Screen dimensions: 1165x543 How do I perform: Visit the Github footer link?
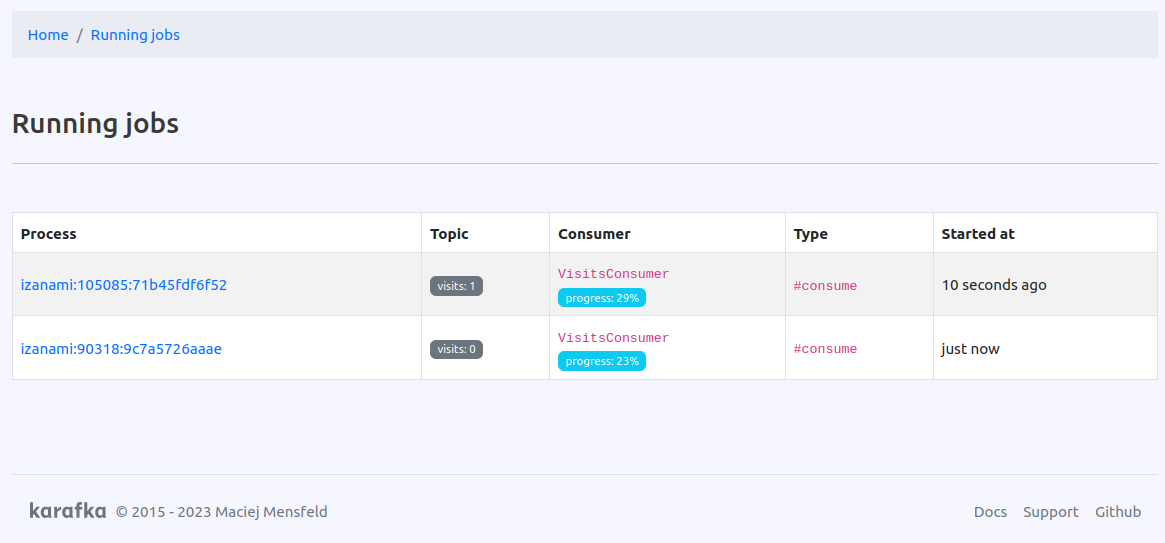pos(1118,512)
